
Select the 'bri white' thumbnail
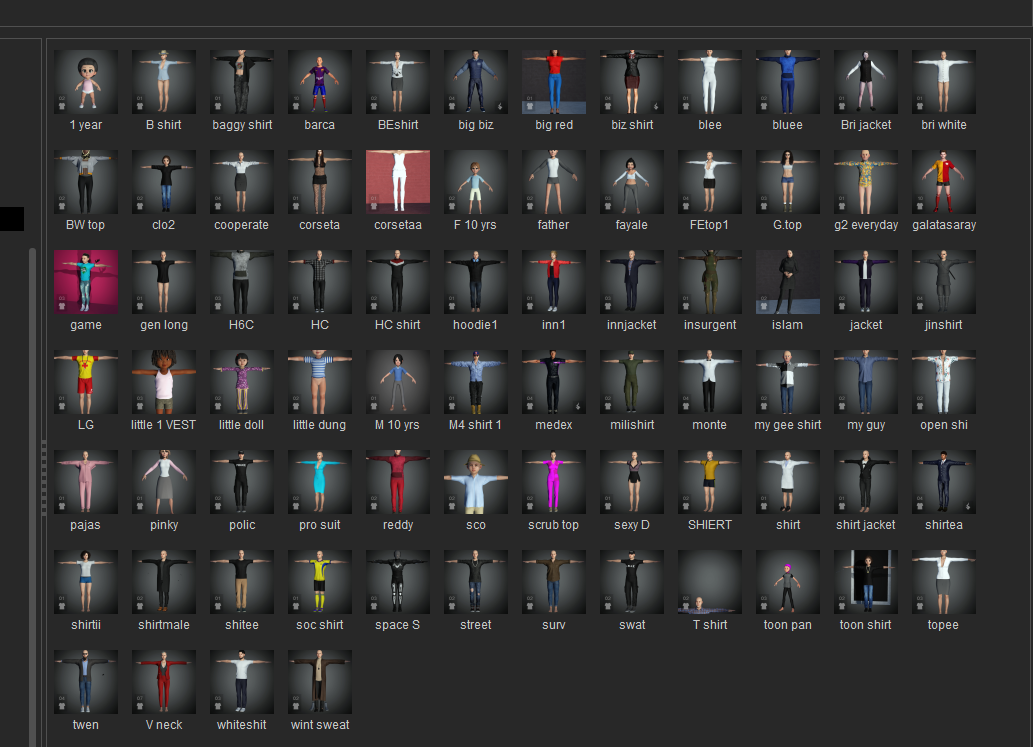click(x=943, y=82)
